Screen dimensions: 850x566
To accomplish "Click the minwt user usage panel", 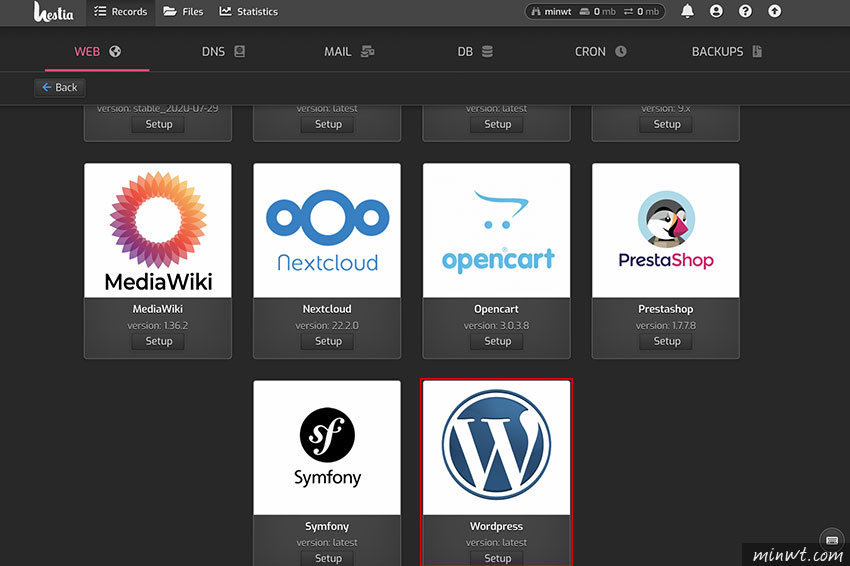I will pyautogui.click(x=595, y=11).
